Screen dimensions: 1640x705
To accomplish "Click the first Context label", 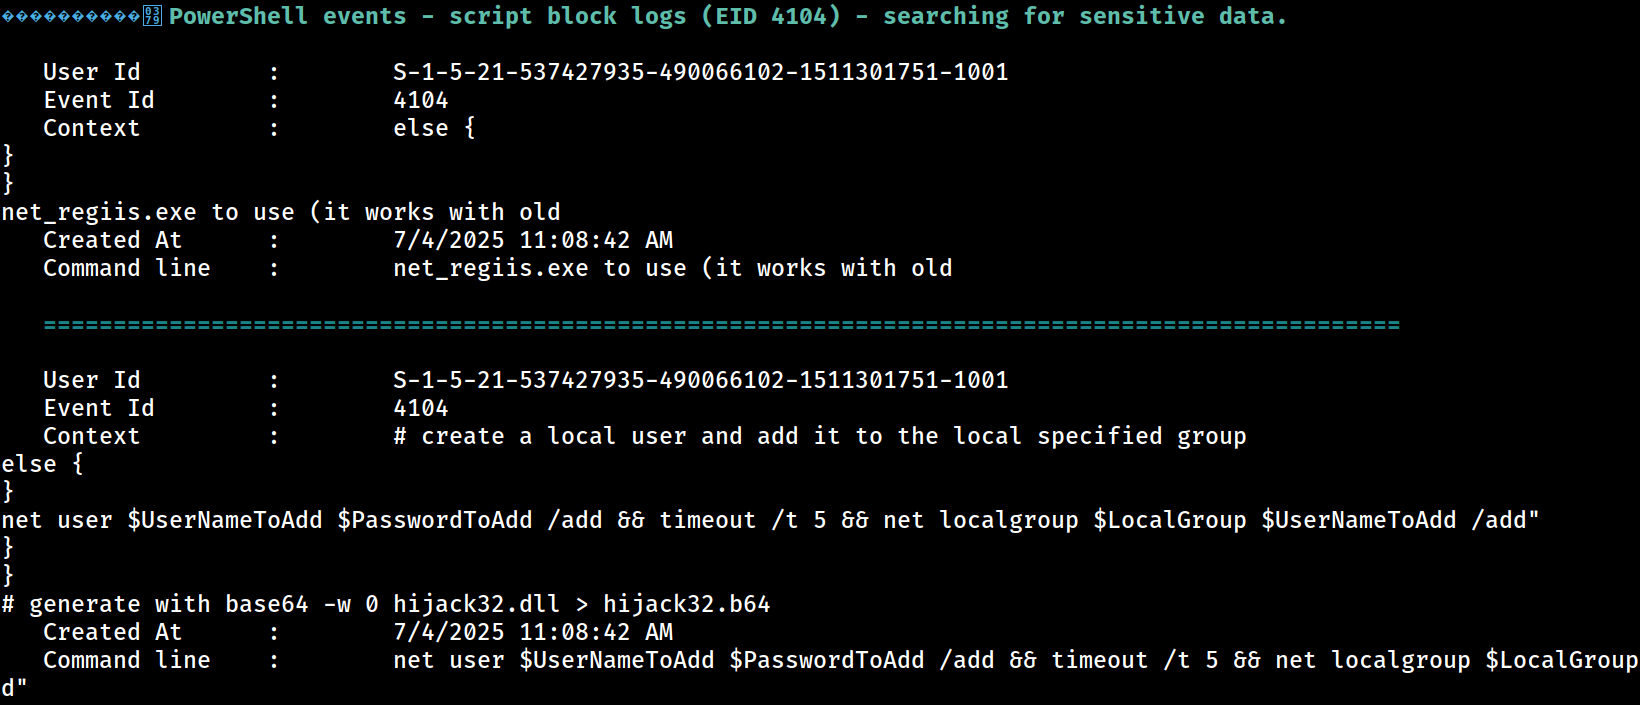I will click(91, 128).
